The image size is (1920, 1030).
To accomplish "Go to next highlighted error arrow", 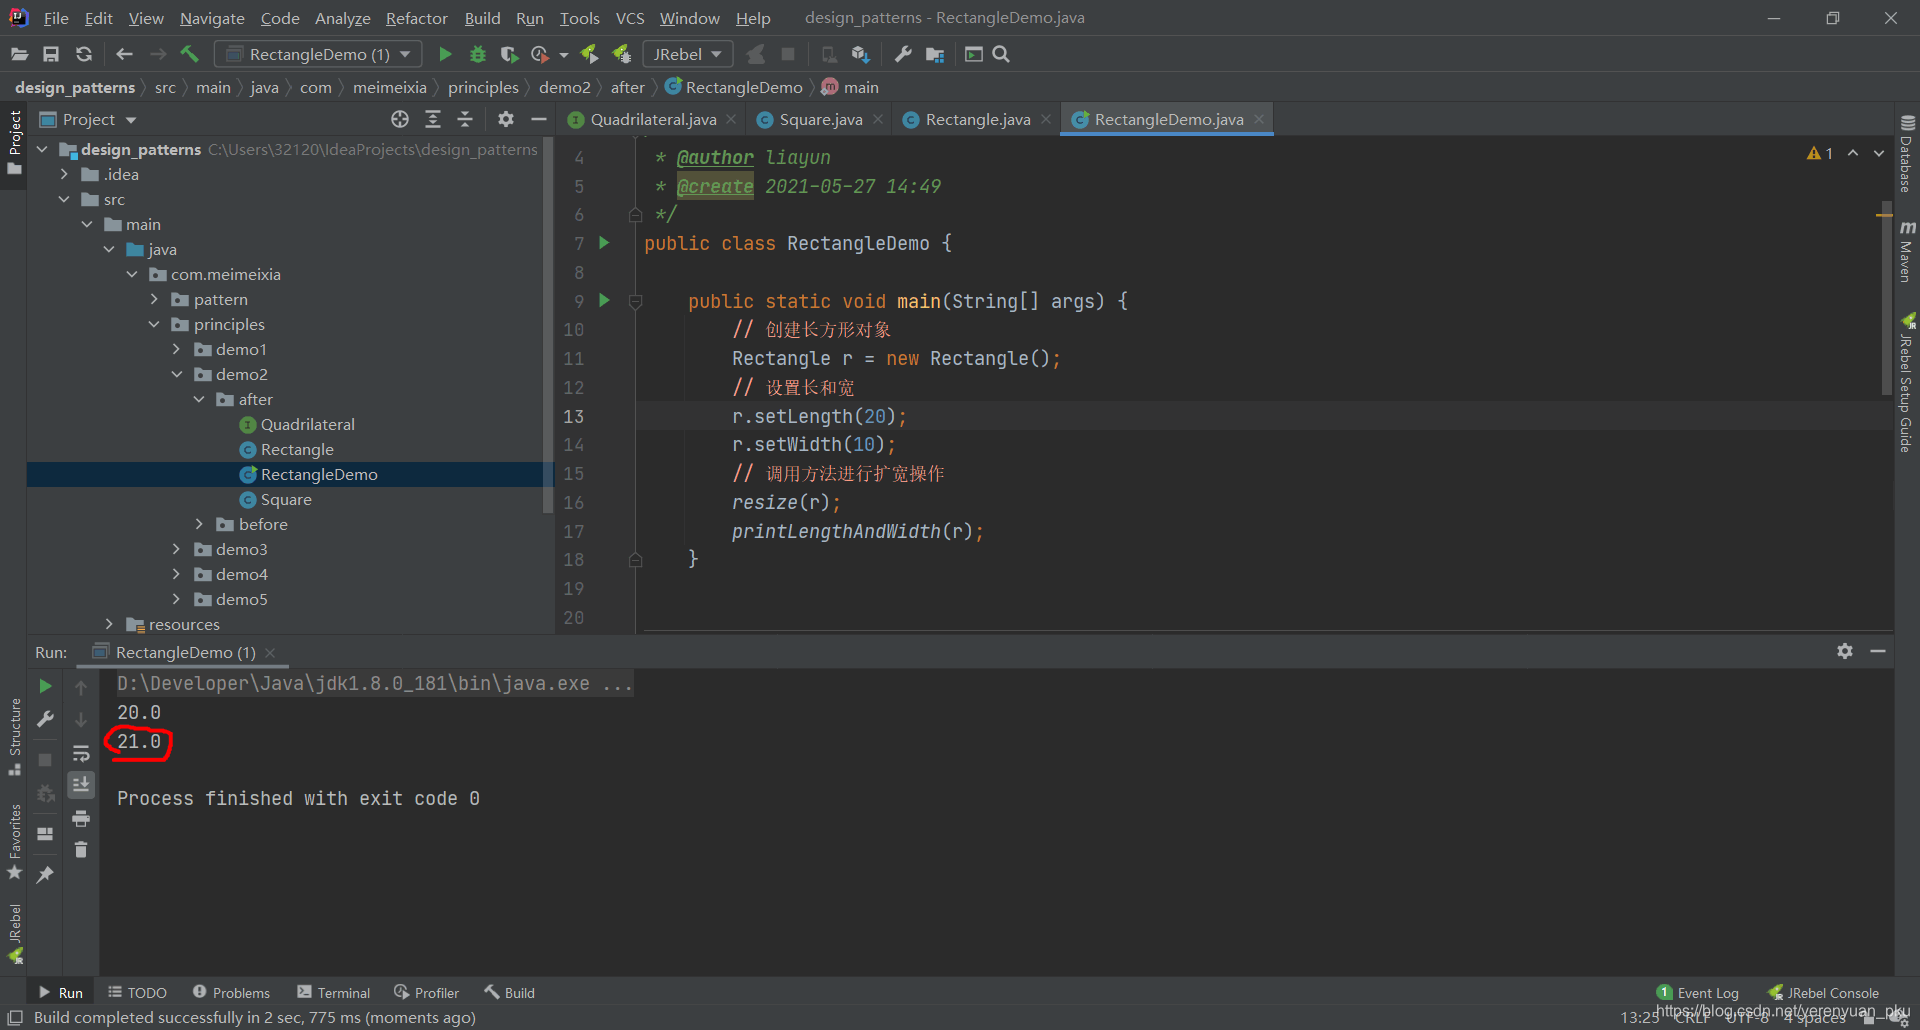I will click(1879, 153).
